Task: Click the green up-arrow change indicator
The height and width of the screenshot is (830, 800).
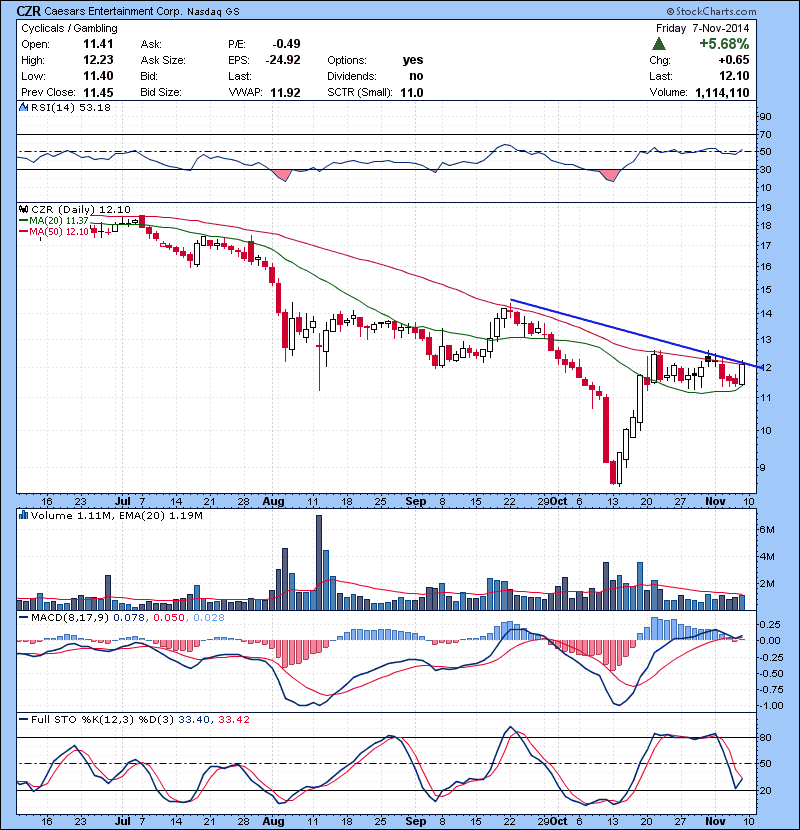Action: tap(659, 43)
